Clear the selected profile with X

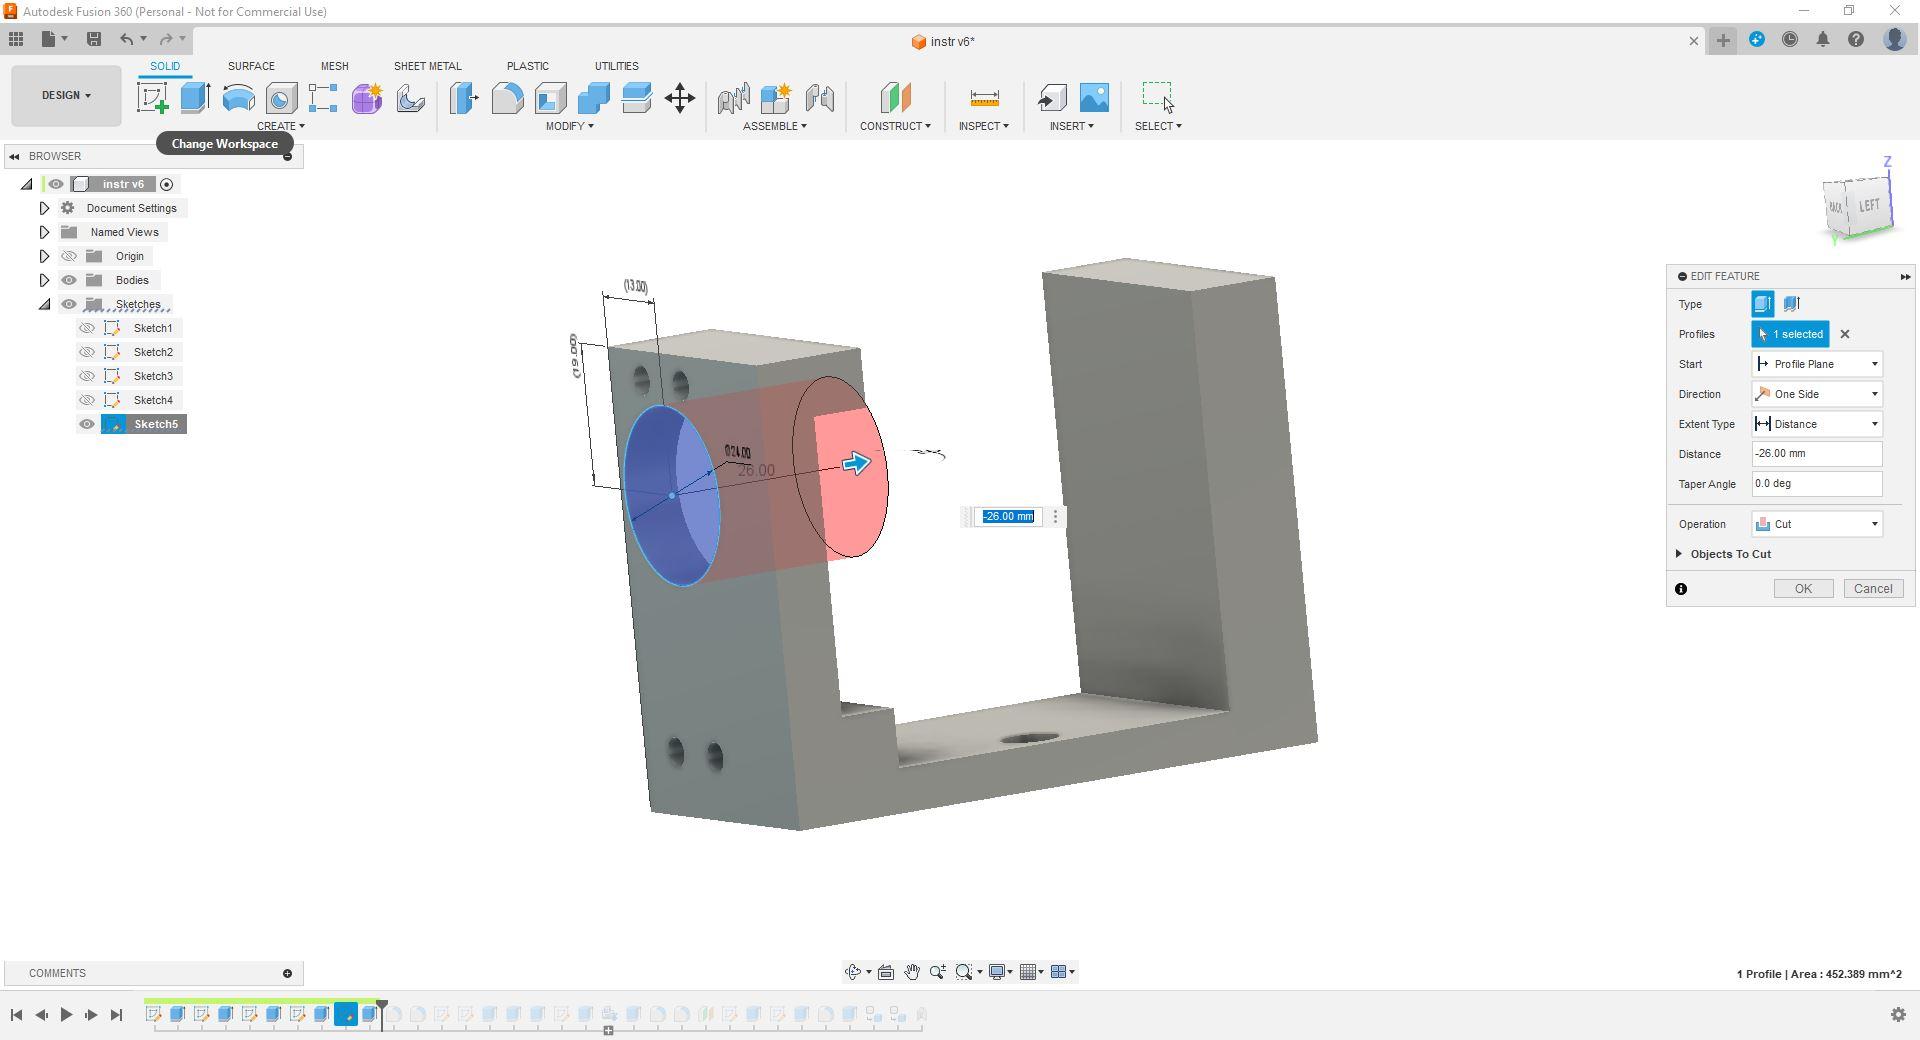[1845, 334]
